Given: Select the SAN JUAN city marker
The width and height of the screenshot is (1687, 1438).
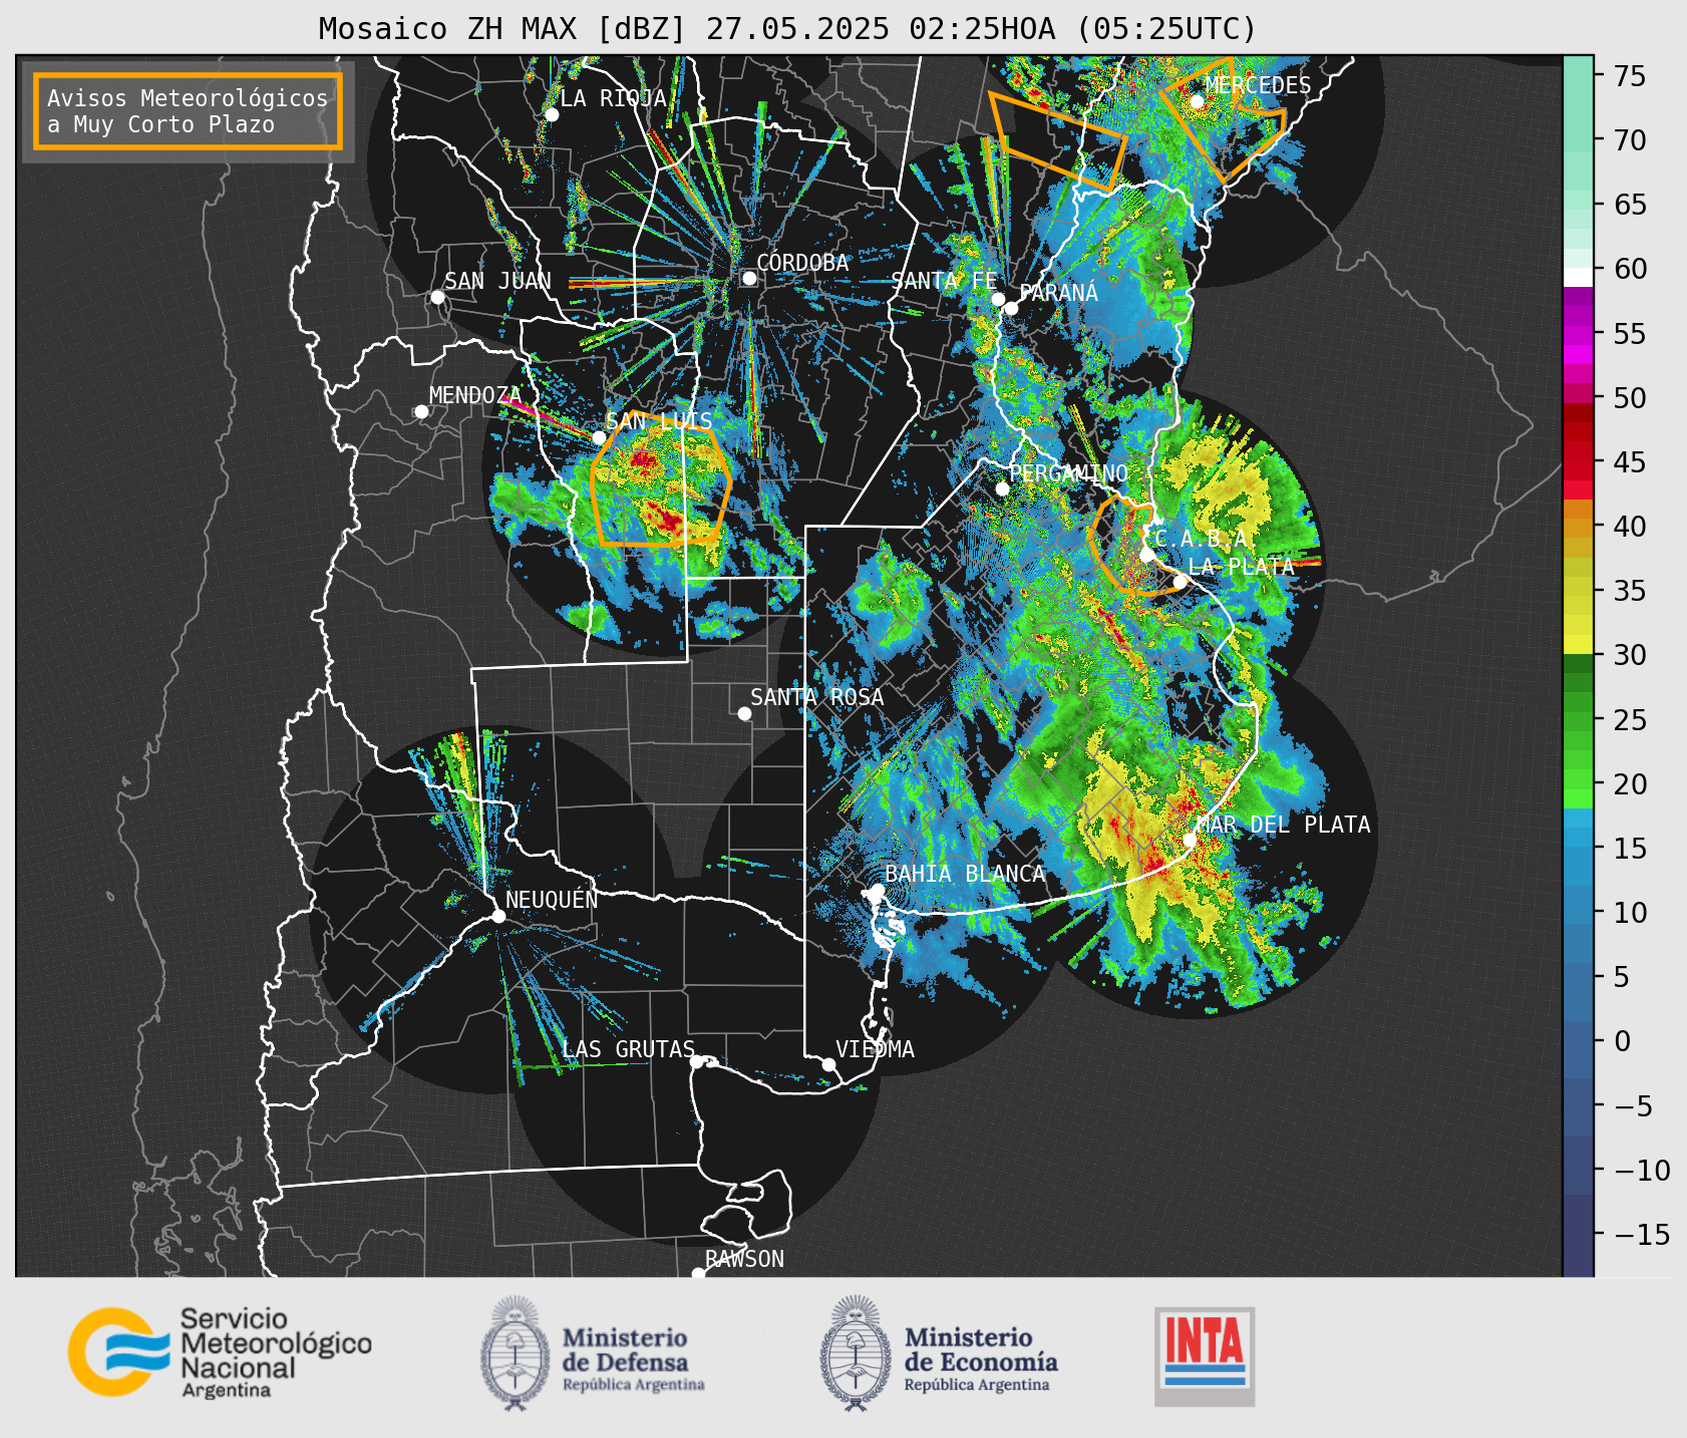Looking at the screenshot, I should (x=437, y=297).
